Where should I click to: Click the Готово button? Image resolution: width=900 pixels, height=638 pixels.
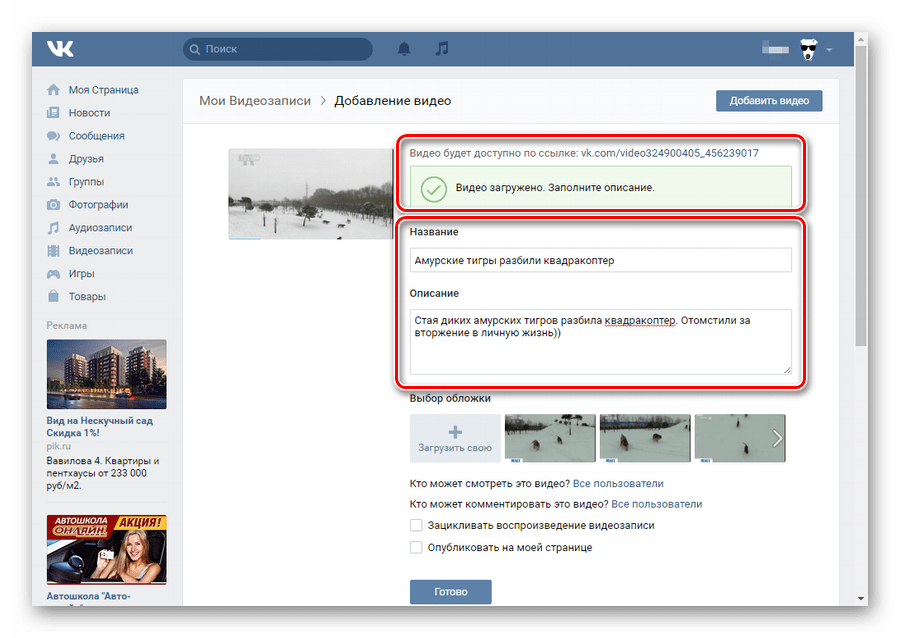coord(451,592)
